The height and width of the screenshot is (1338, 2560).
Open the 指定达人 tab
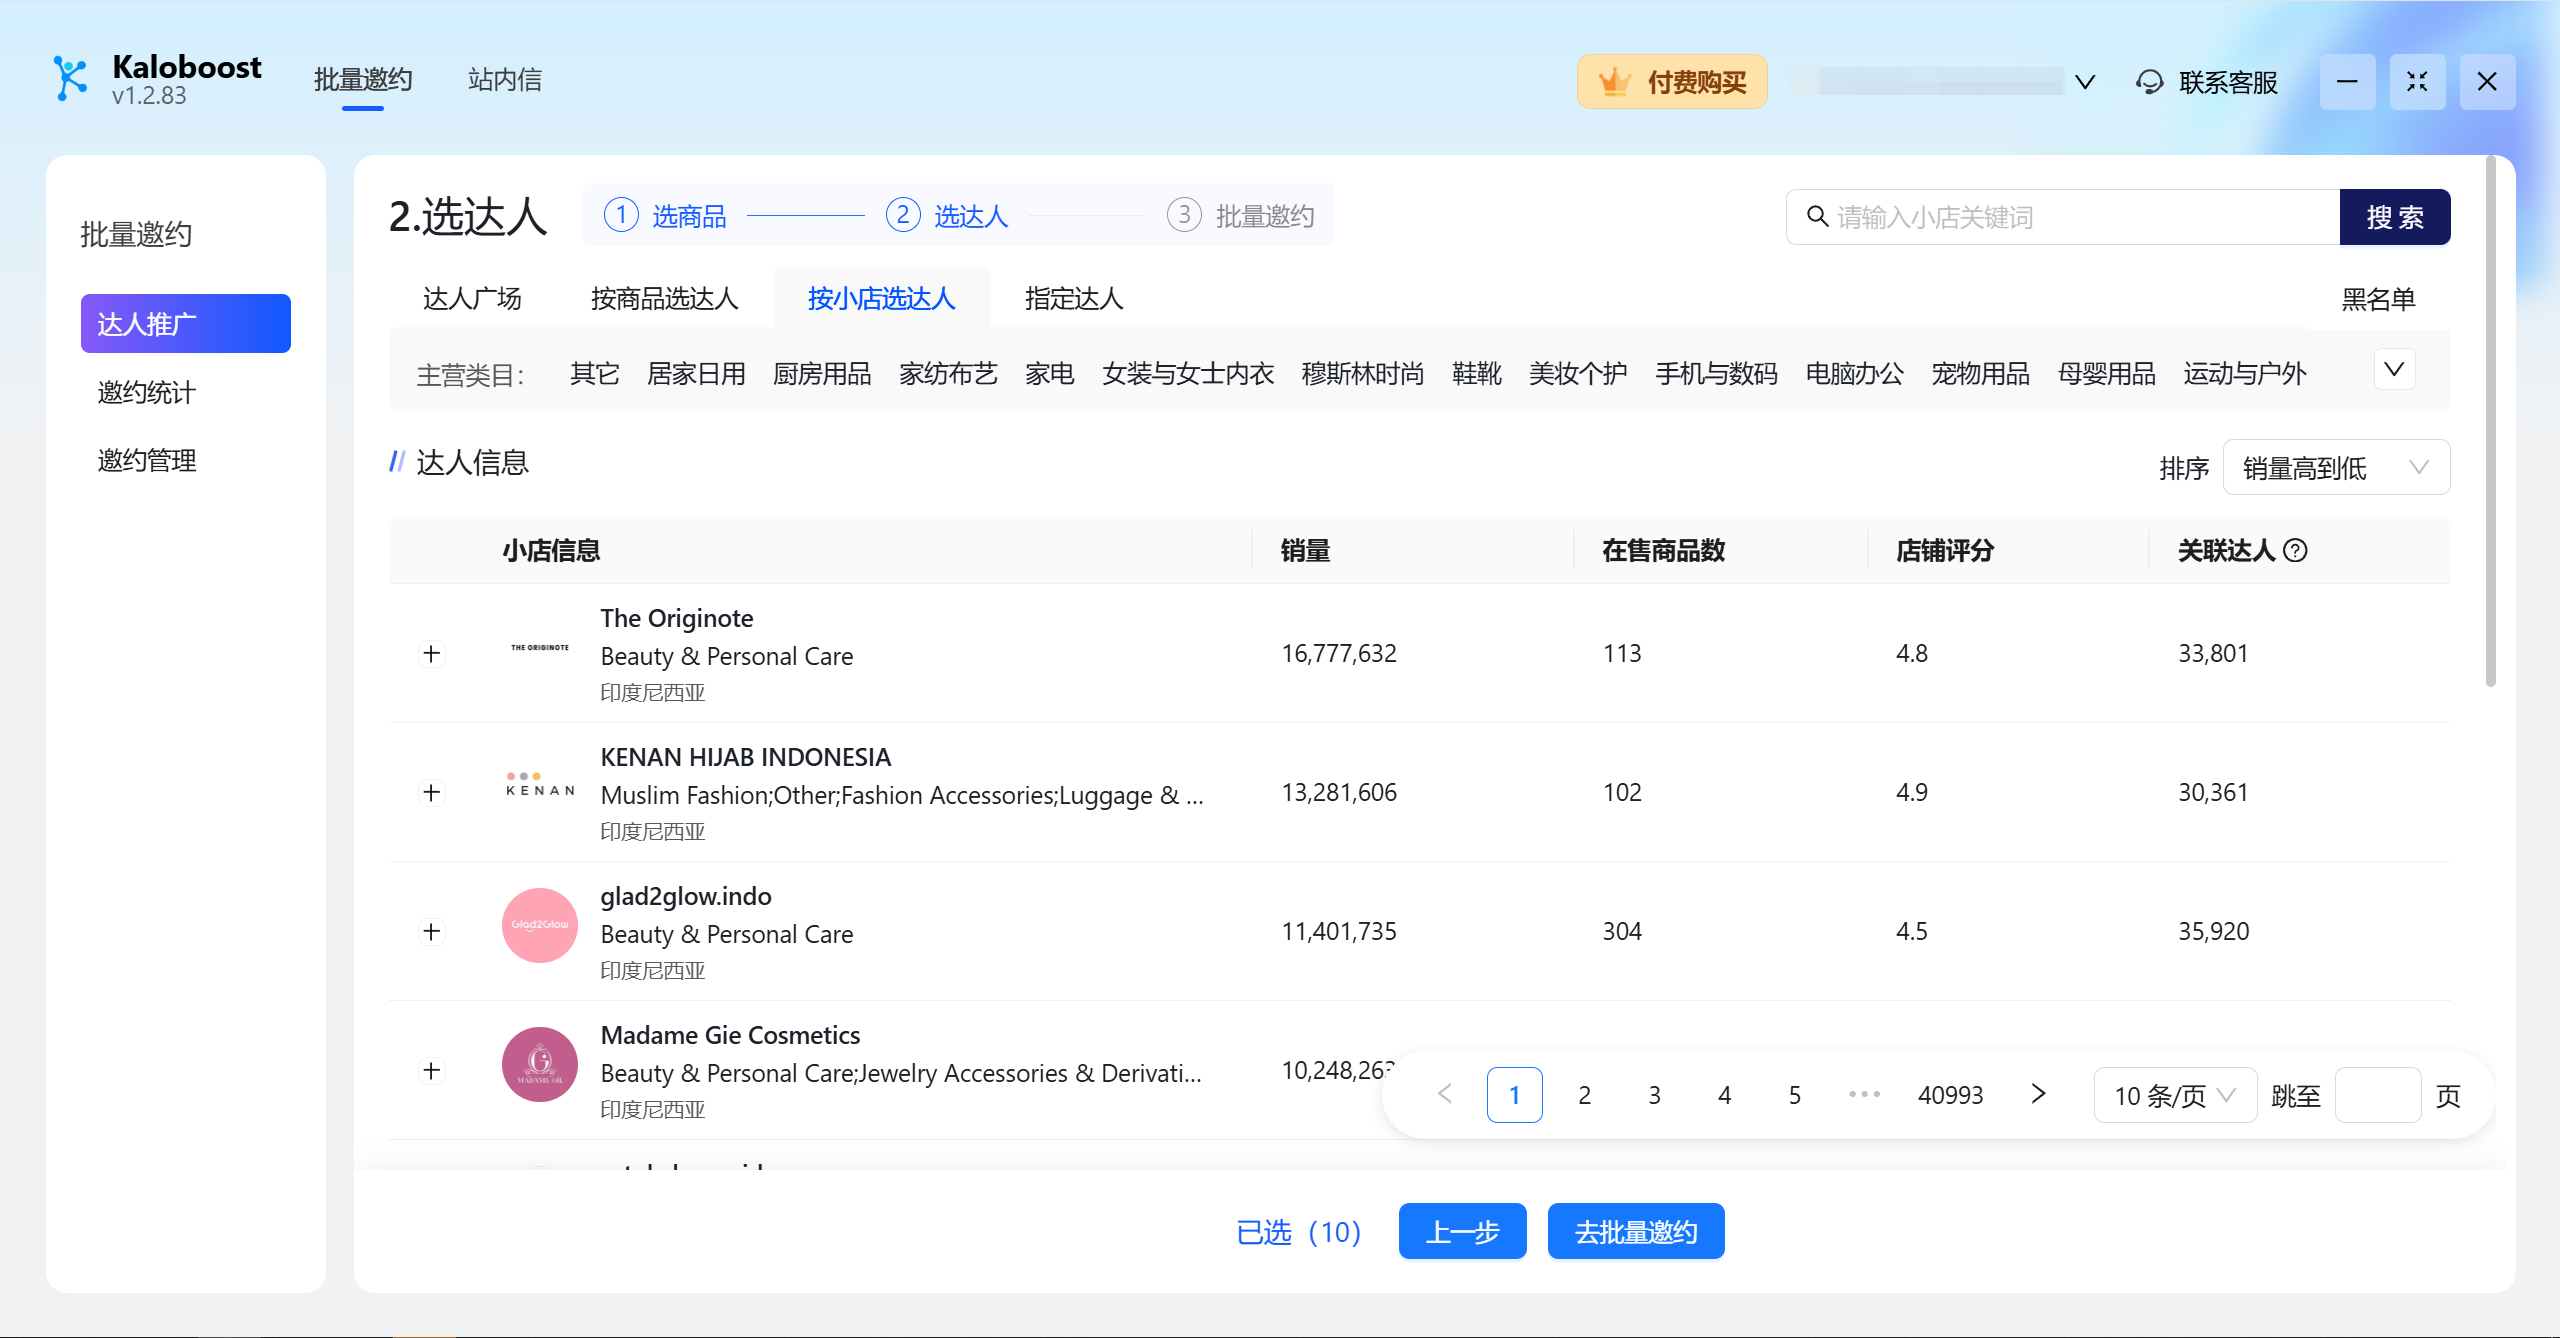[x=1074, y=298]
